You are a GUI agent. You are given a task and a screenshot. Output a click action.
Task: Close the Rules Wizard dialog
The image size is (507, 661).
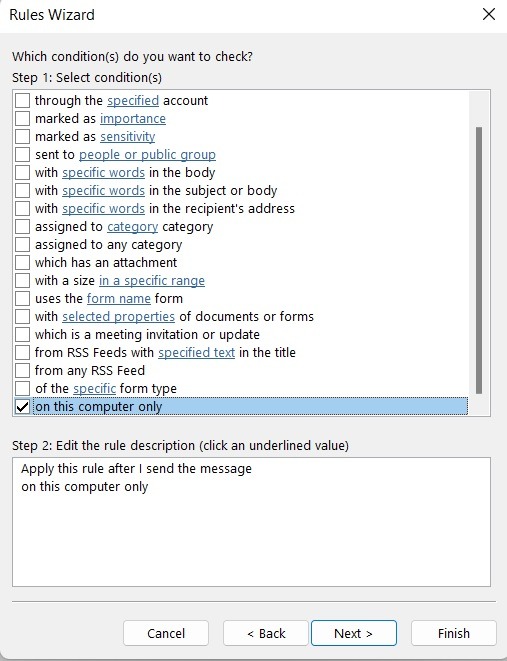[488, 14]
